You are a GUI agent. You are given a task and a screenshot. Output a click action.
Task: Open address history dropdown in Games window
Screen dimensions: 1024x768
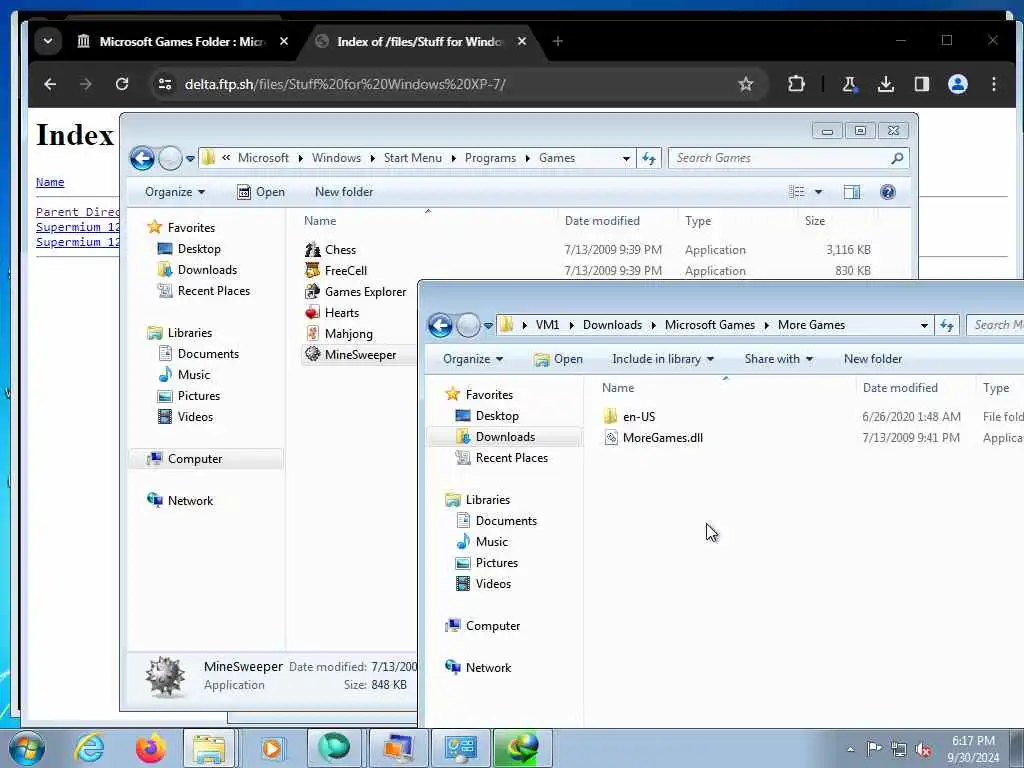pyautogui.click(x=626, y=158)
